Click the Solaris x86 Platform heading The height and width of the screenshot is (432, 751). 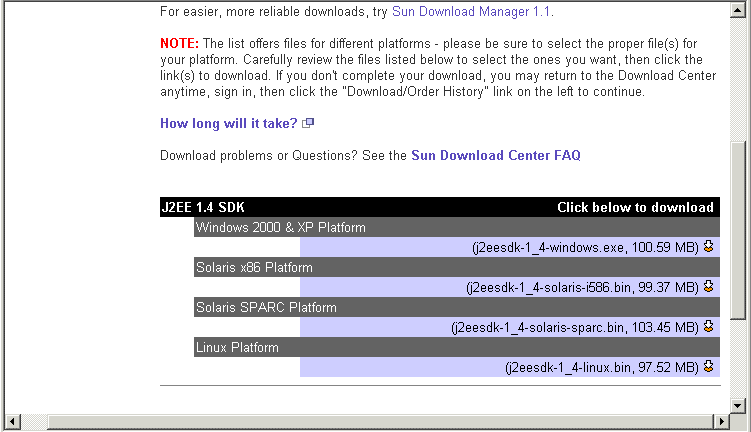coord(254,267)
